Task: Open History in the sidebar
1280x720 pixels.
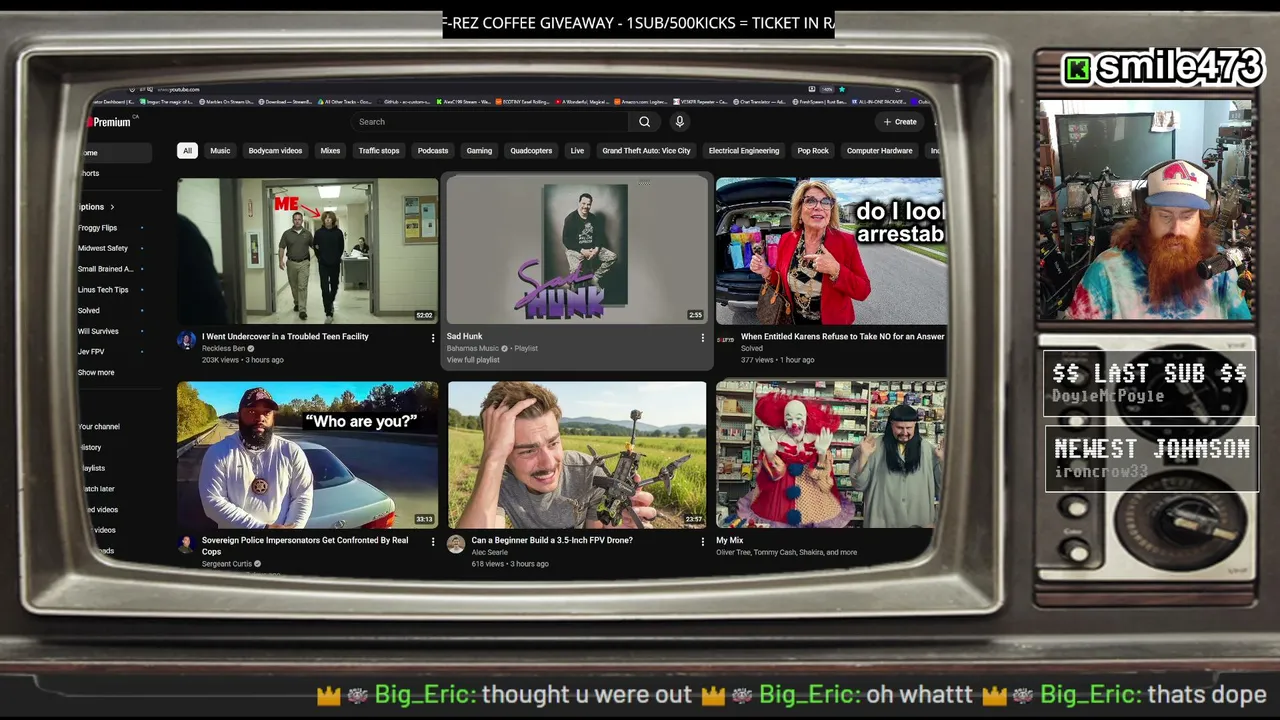Action: pyautogui.click(x=91, y=447)
